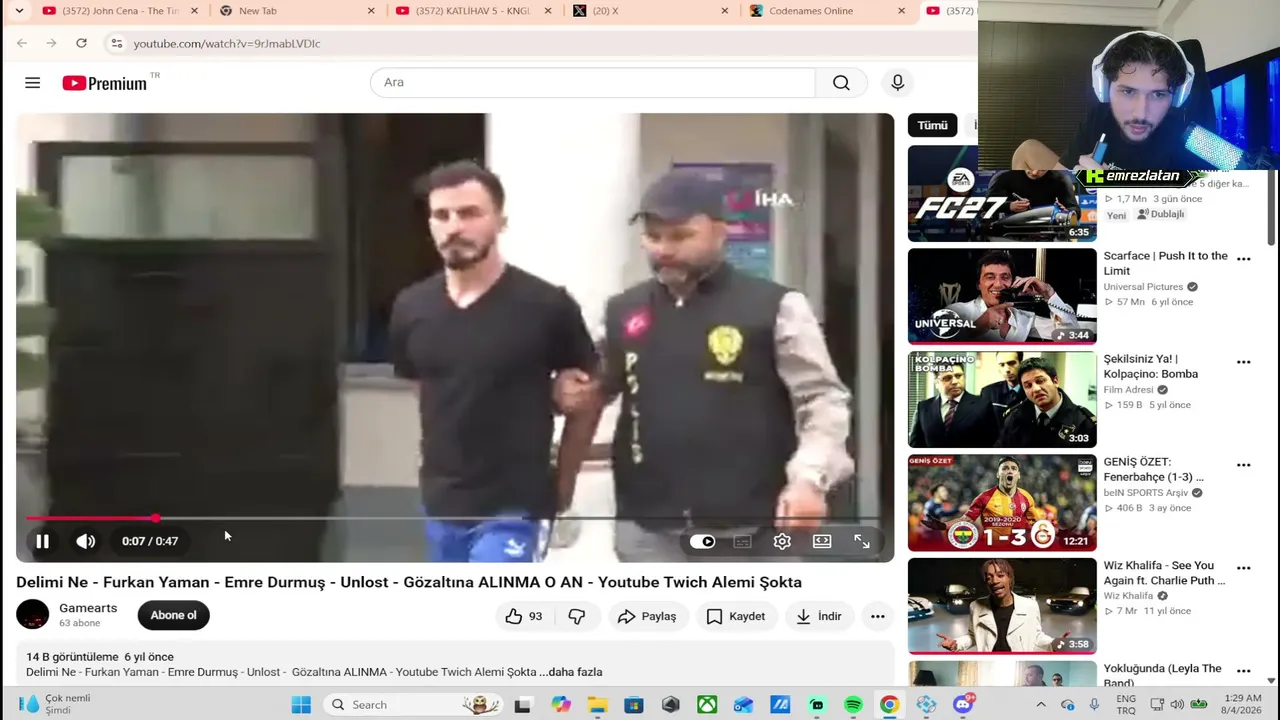The height and width of the screenshot is (720, 1280).
Task: Open Chrome tab search dropdown arrow
Action: pyautogui.click(x=18, y=11)
